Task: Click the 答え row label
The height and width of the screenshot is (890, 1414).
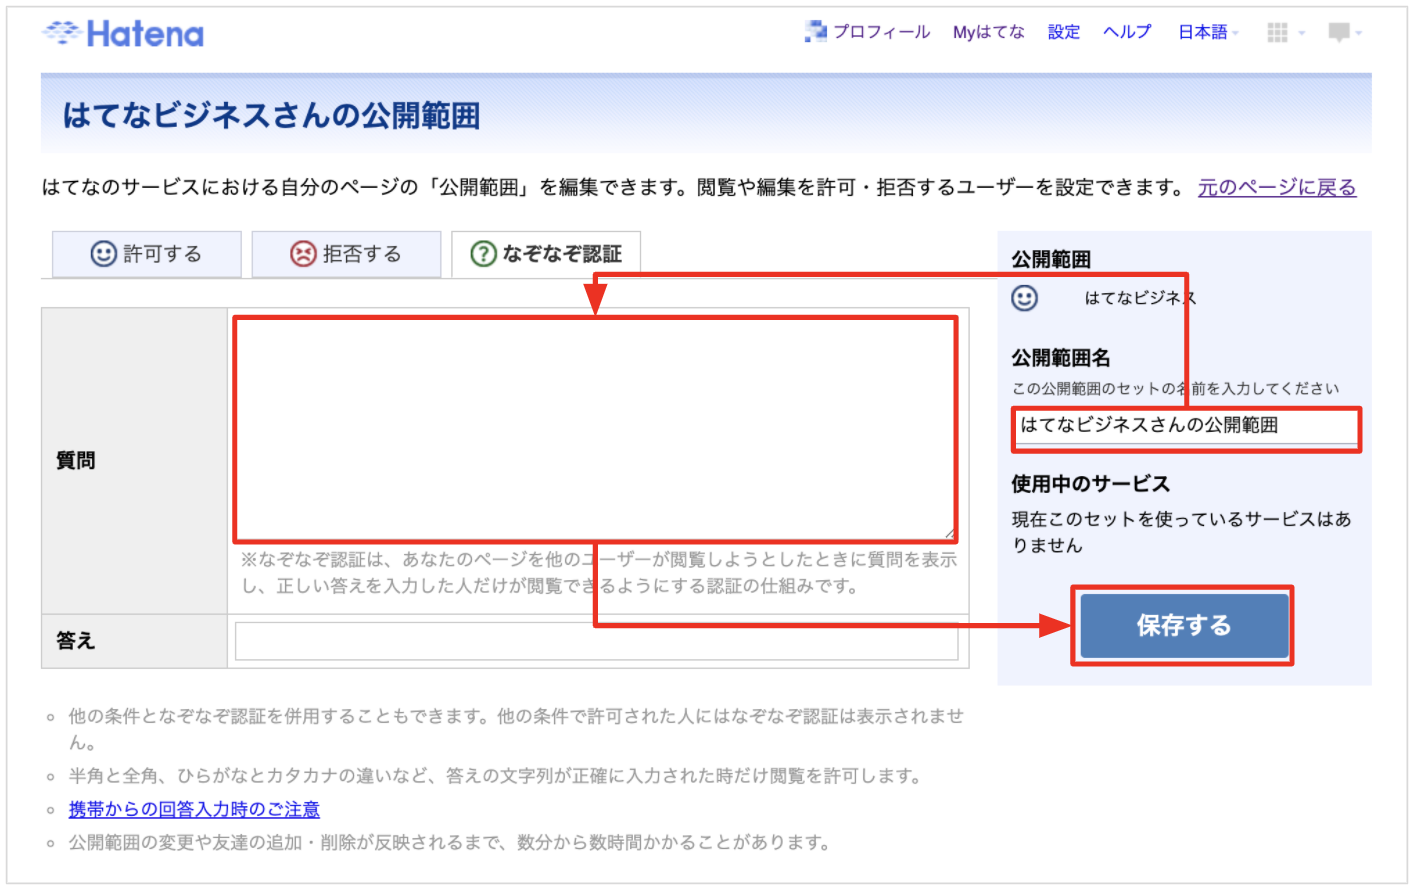Action: [76, 640]
